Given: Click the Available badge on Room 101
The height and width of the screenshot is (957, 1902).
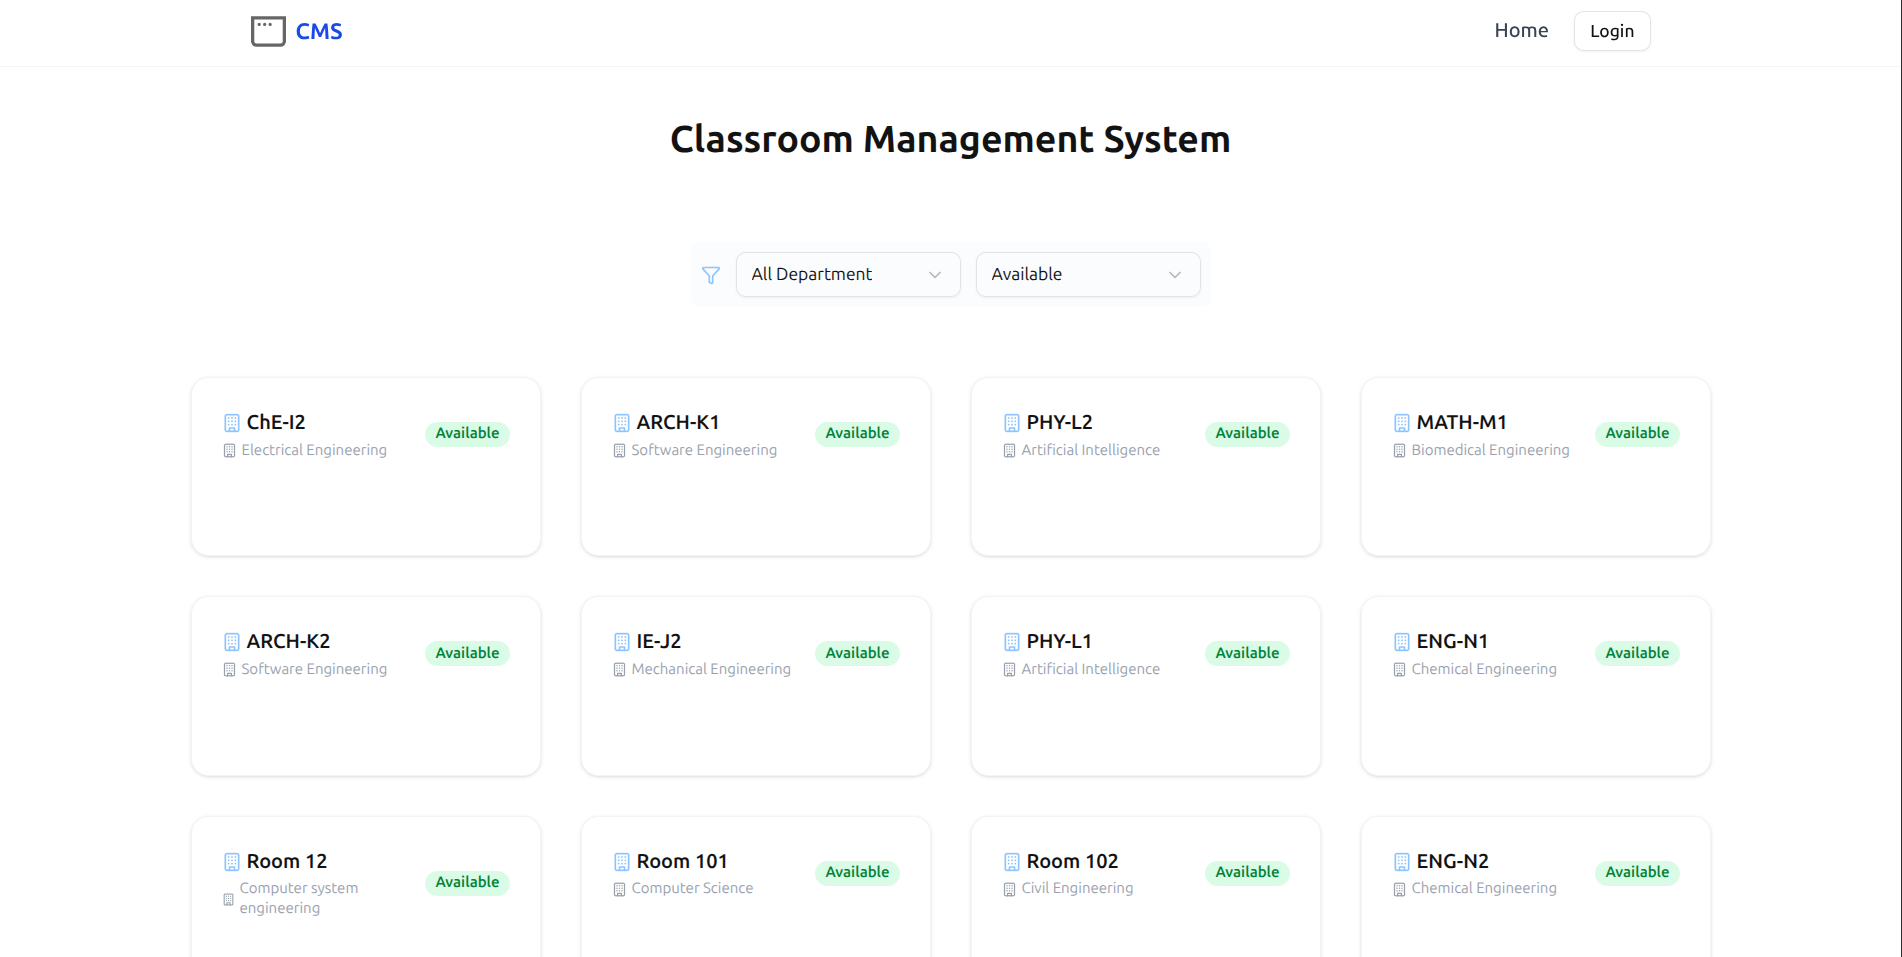Looking at the screenshot, I should tap(857, 872).
